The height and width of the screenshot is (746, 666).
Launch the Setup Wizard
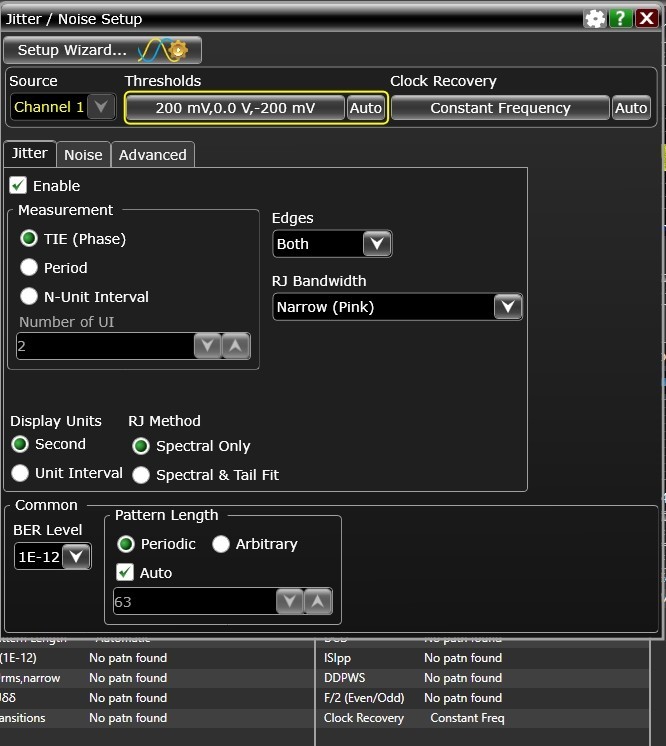(103, 50)
